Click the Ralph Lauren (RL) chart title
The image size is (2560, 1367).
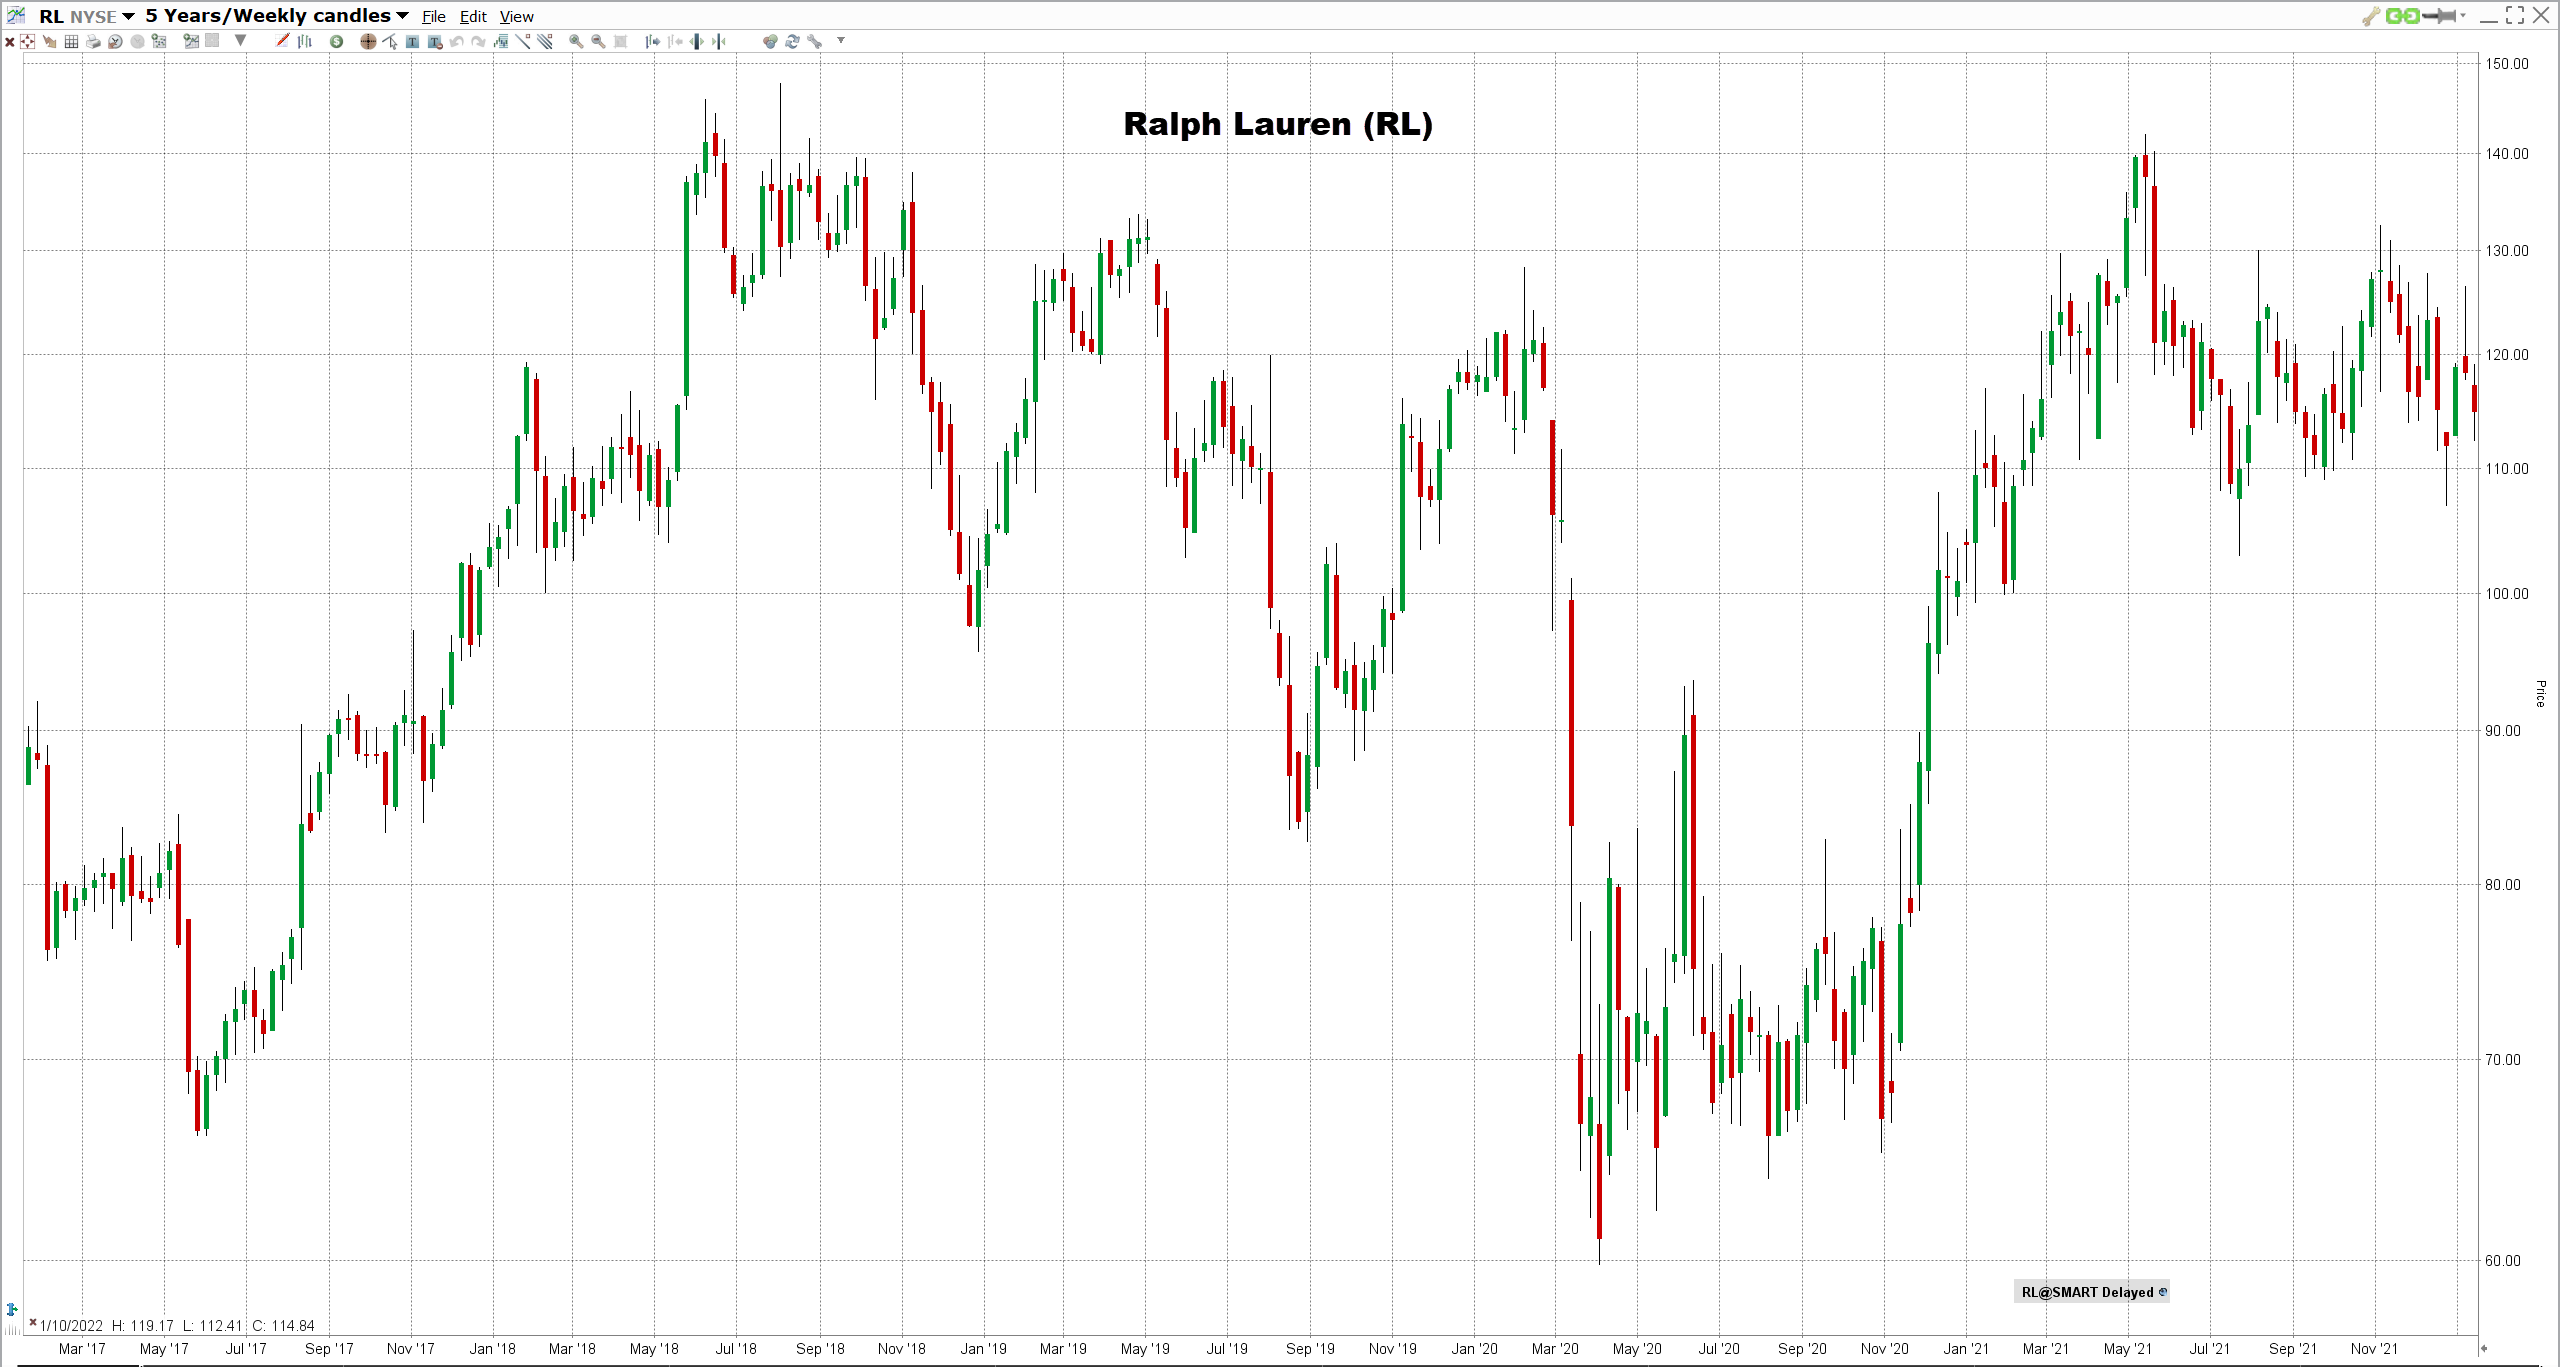coord(1278,124)
